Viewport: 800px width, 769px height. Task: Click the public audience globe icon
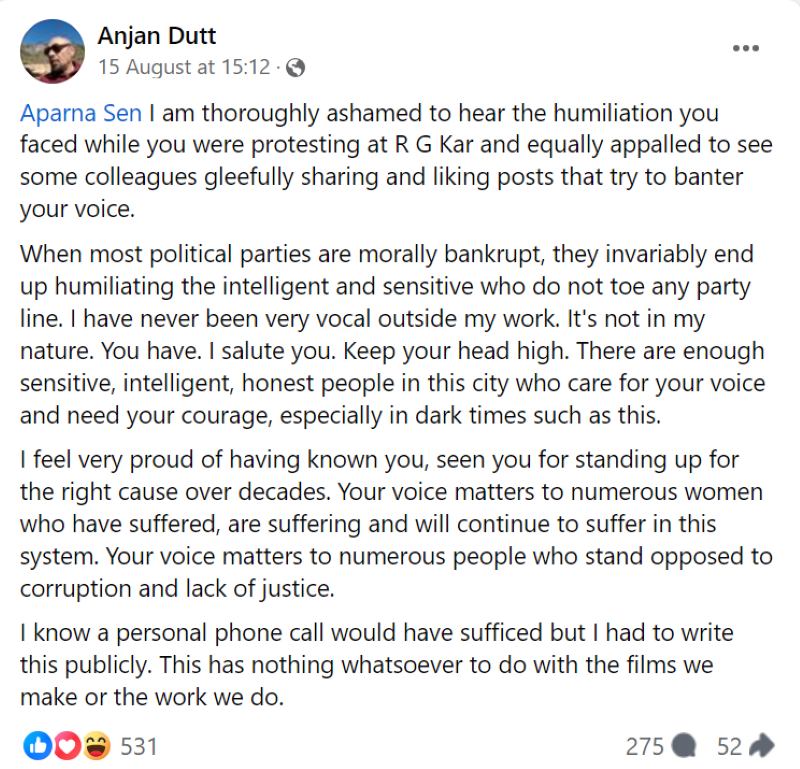(295, 68)
